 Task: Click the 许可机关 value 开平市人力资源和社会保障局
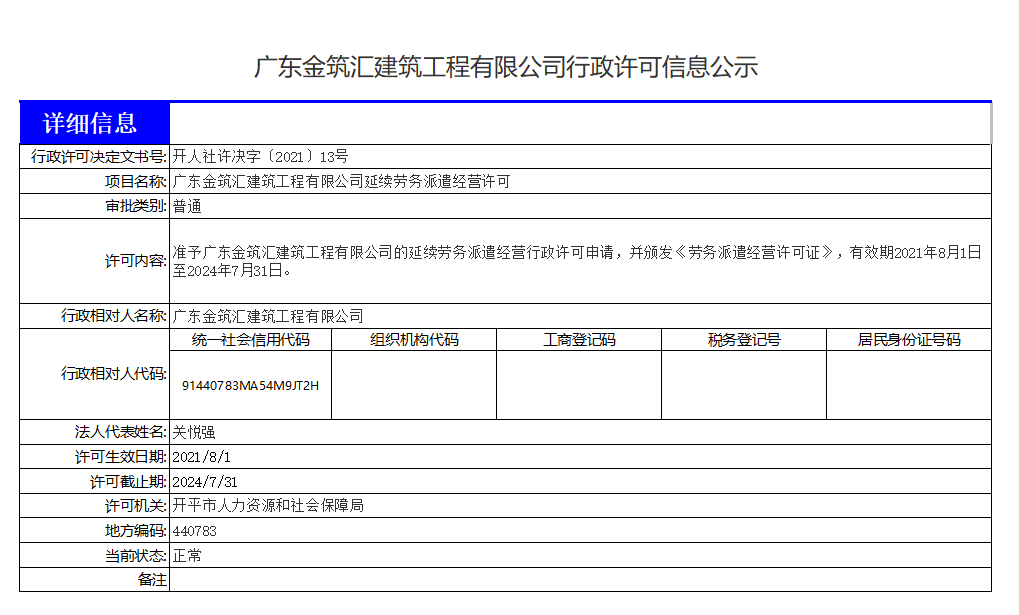(x=267, y=506)
